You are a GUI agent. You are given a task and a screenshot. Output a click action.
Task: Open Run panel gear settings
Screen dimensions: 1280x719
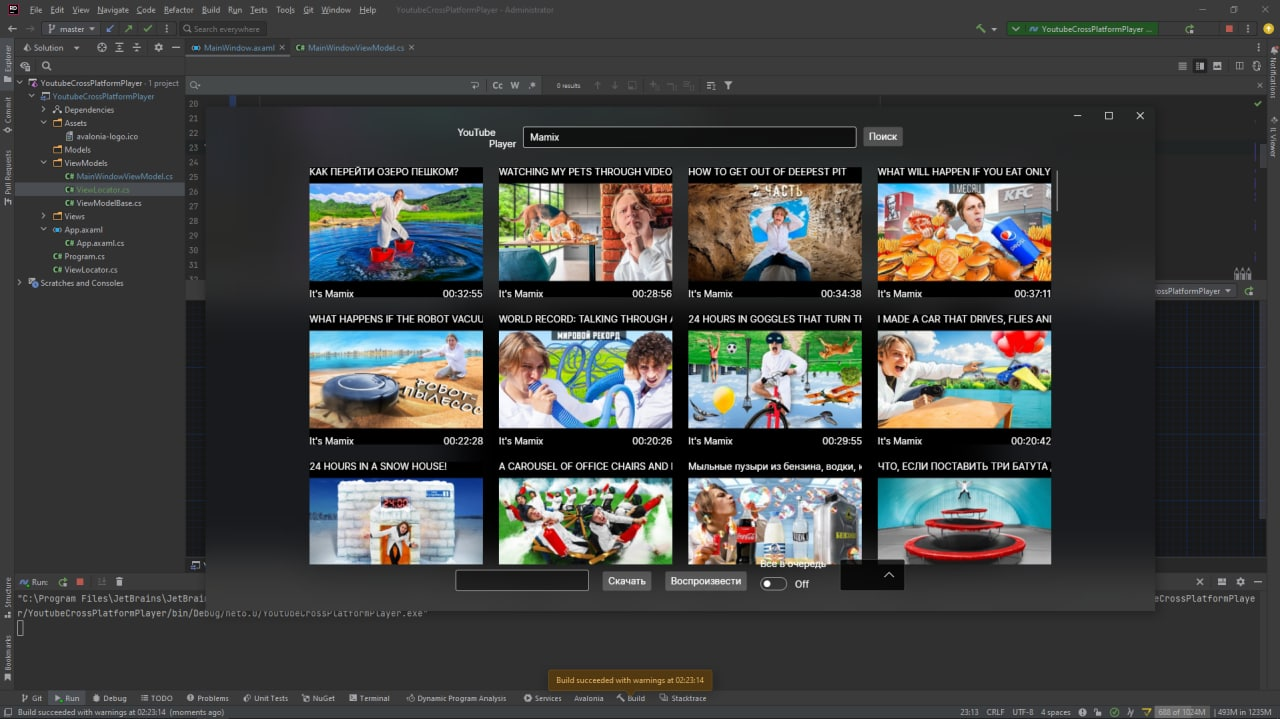[x=1241, y=582]
